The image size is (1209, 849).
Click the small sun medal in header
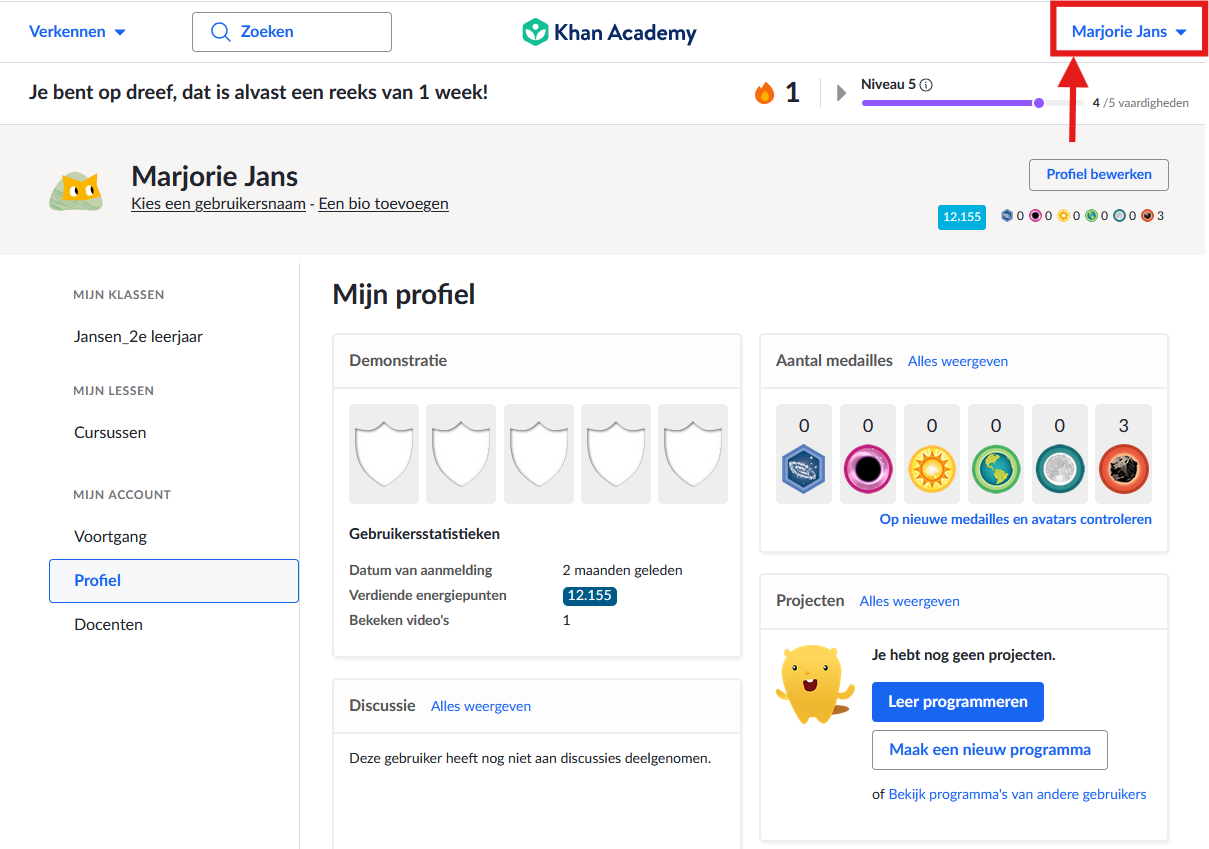coord(1063,216)
